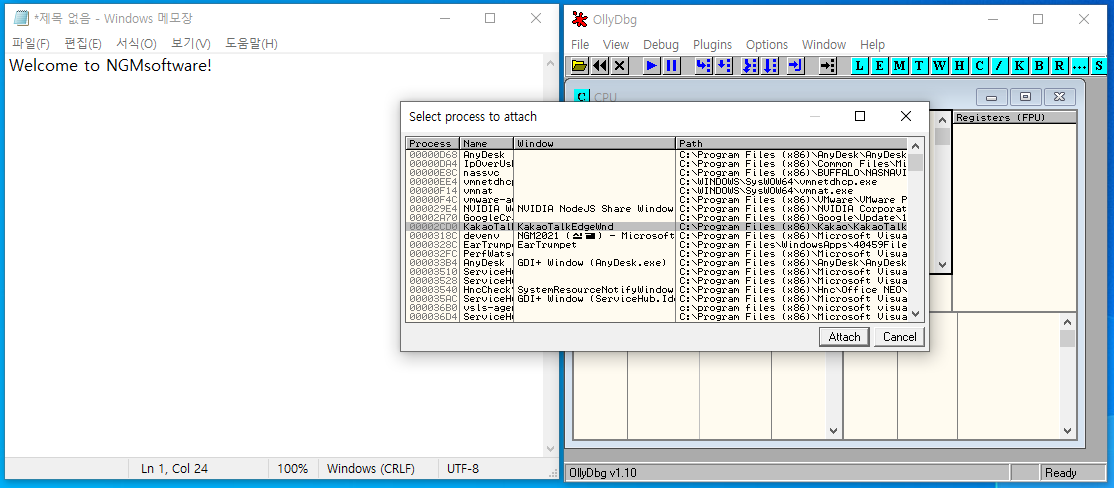Click the Attach button

[844, 337]
